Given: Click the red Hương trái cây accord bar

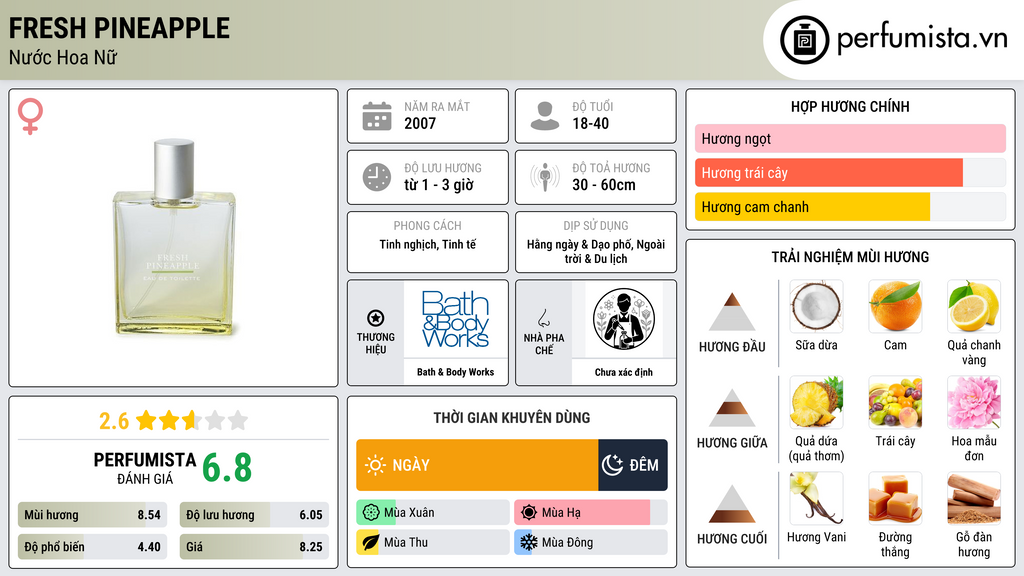Looking at the screenshot, I should pyautogui.click(x=829, y=173).
